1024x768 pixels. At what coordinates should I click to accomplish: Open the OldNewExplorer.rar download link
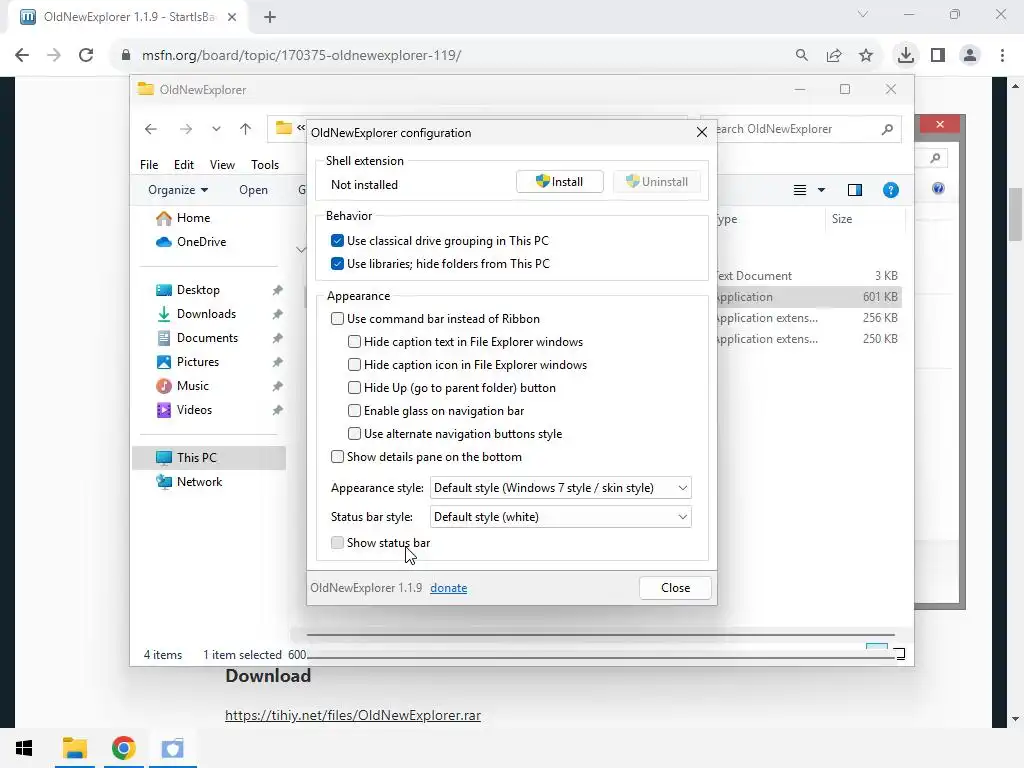pyautogui.click(x=353, y=715)
